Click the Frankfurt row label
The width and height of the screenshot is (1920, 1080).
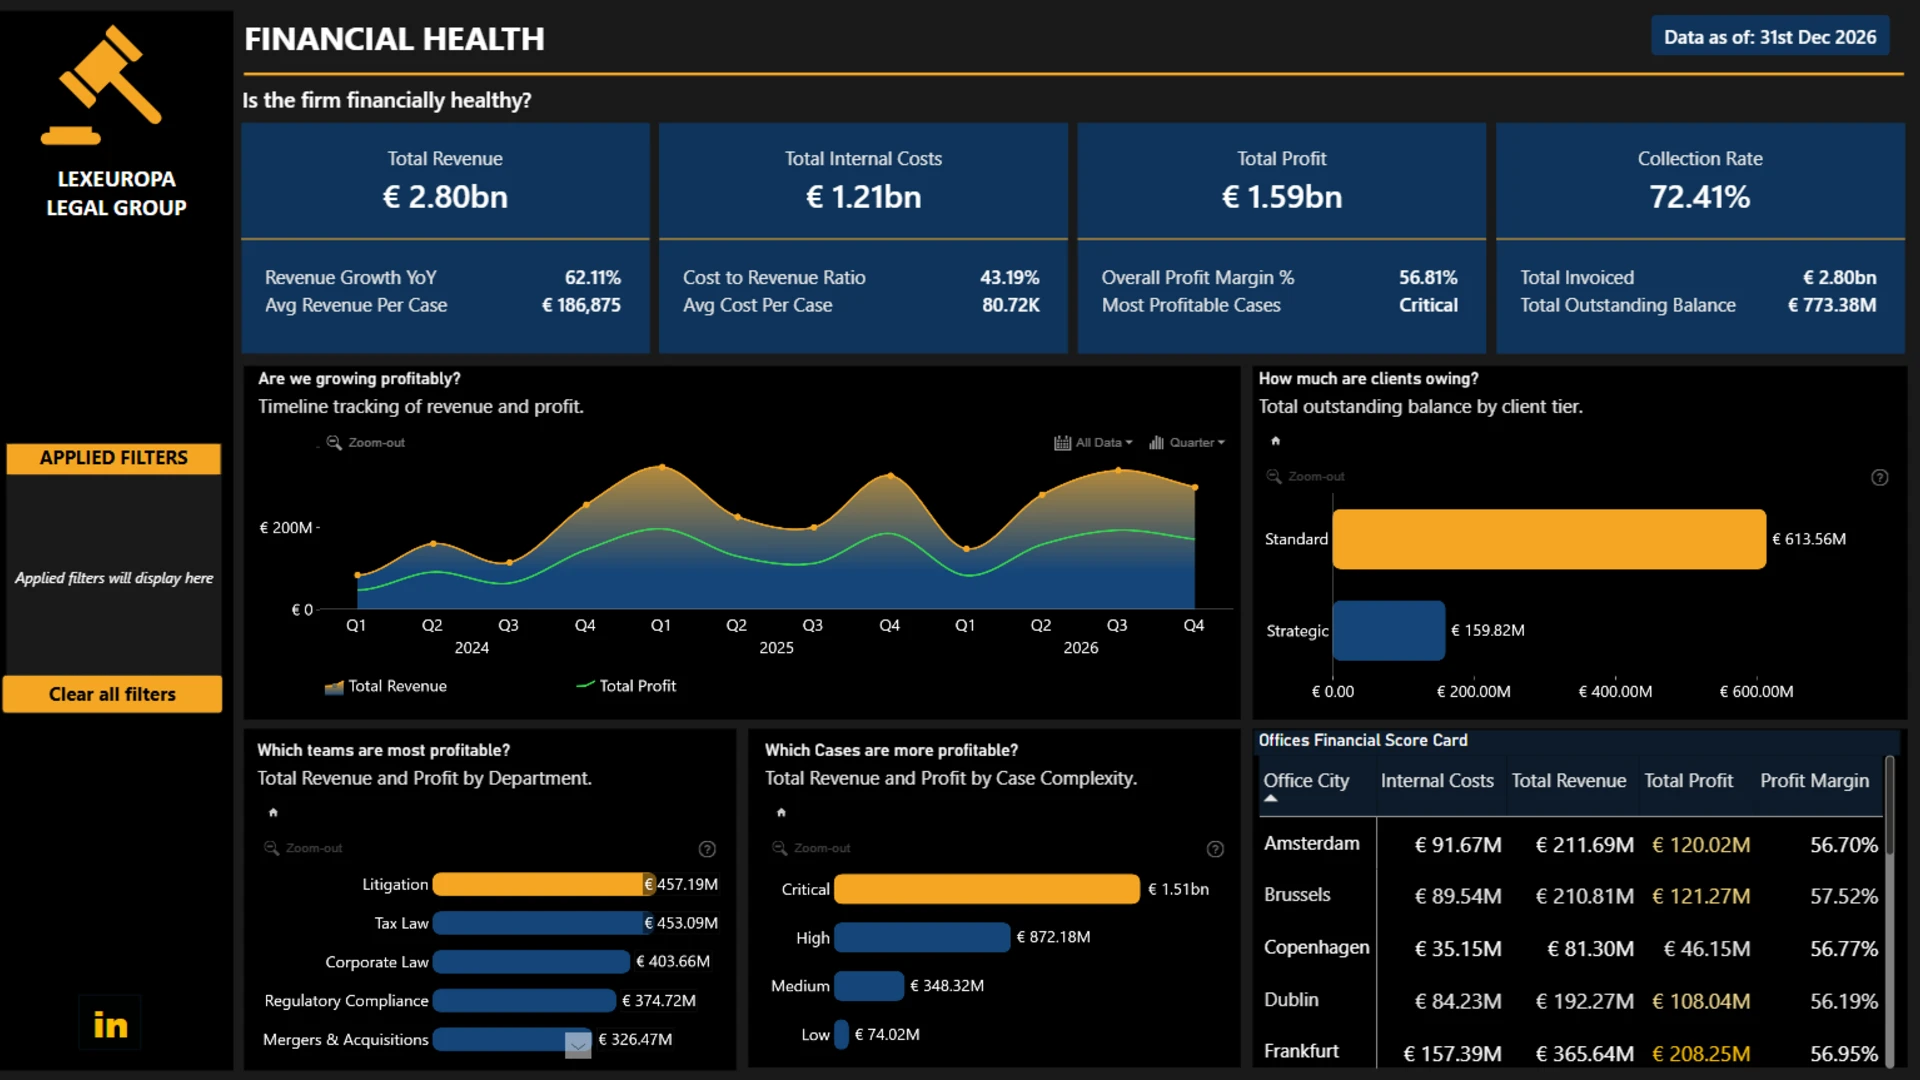click(1301, 1052)
